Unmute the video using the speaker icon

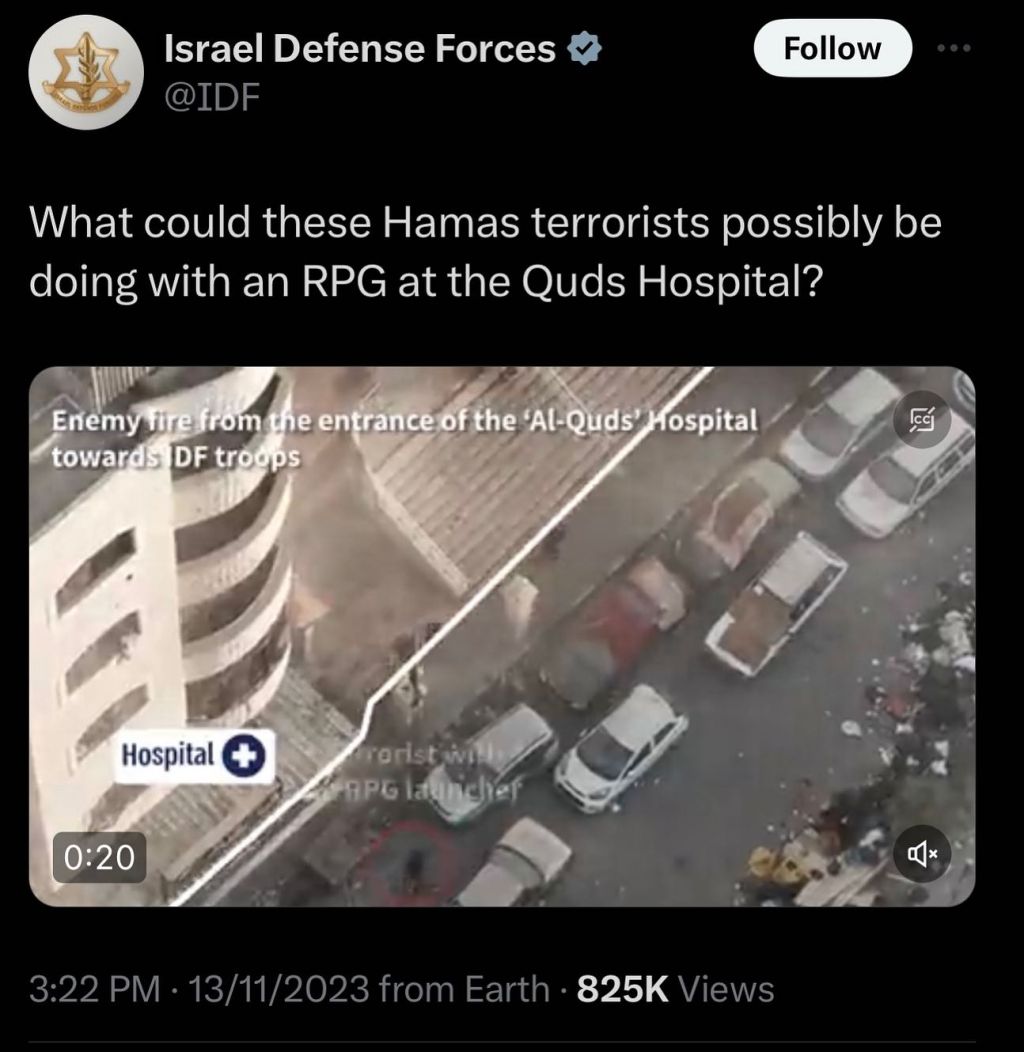click(921, 853)
